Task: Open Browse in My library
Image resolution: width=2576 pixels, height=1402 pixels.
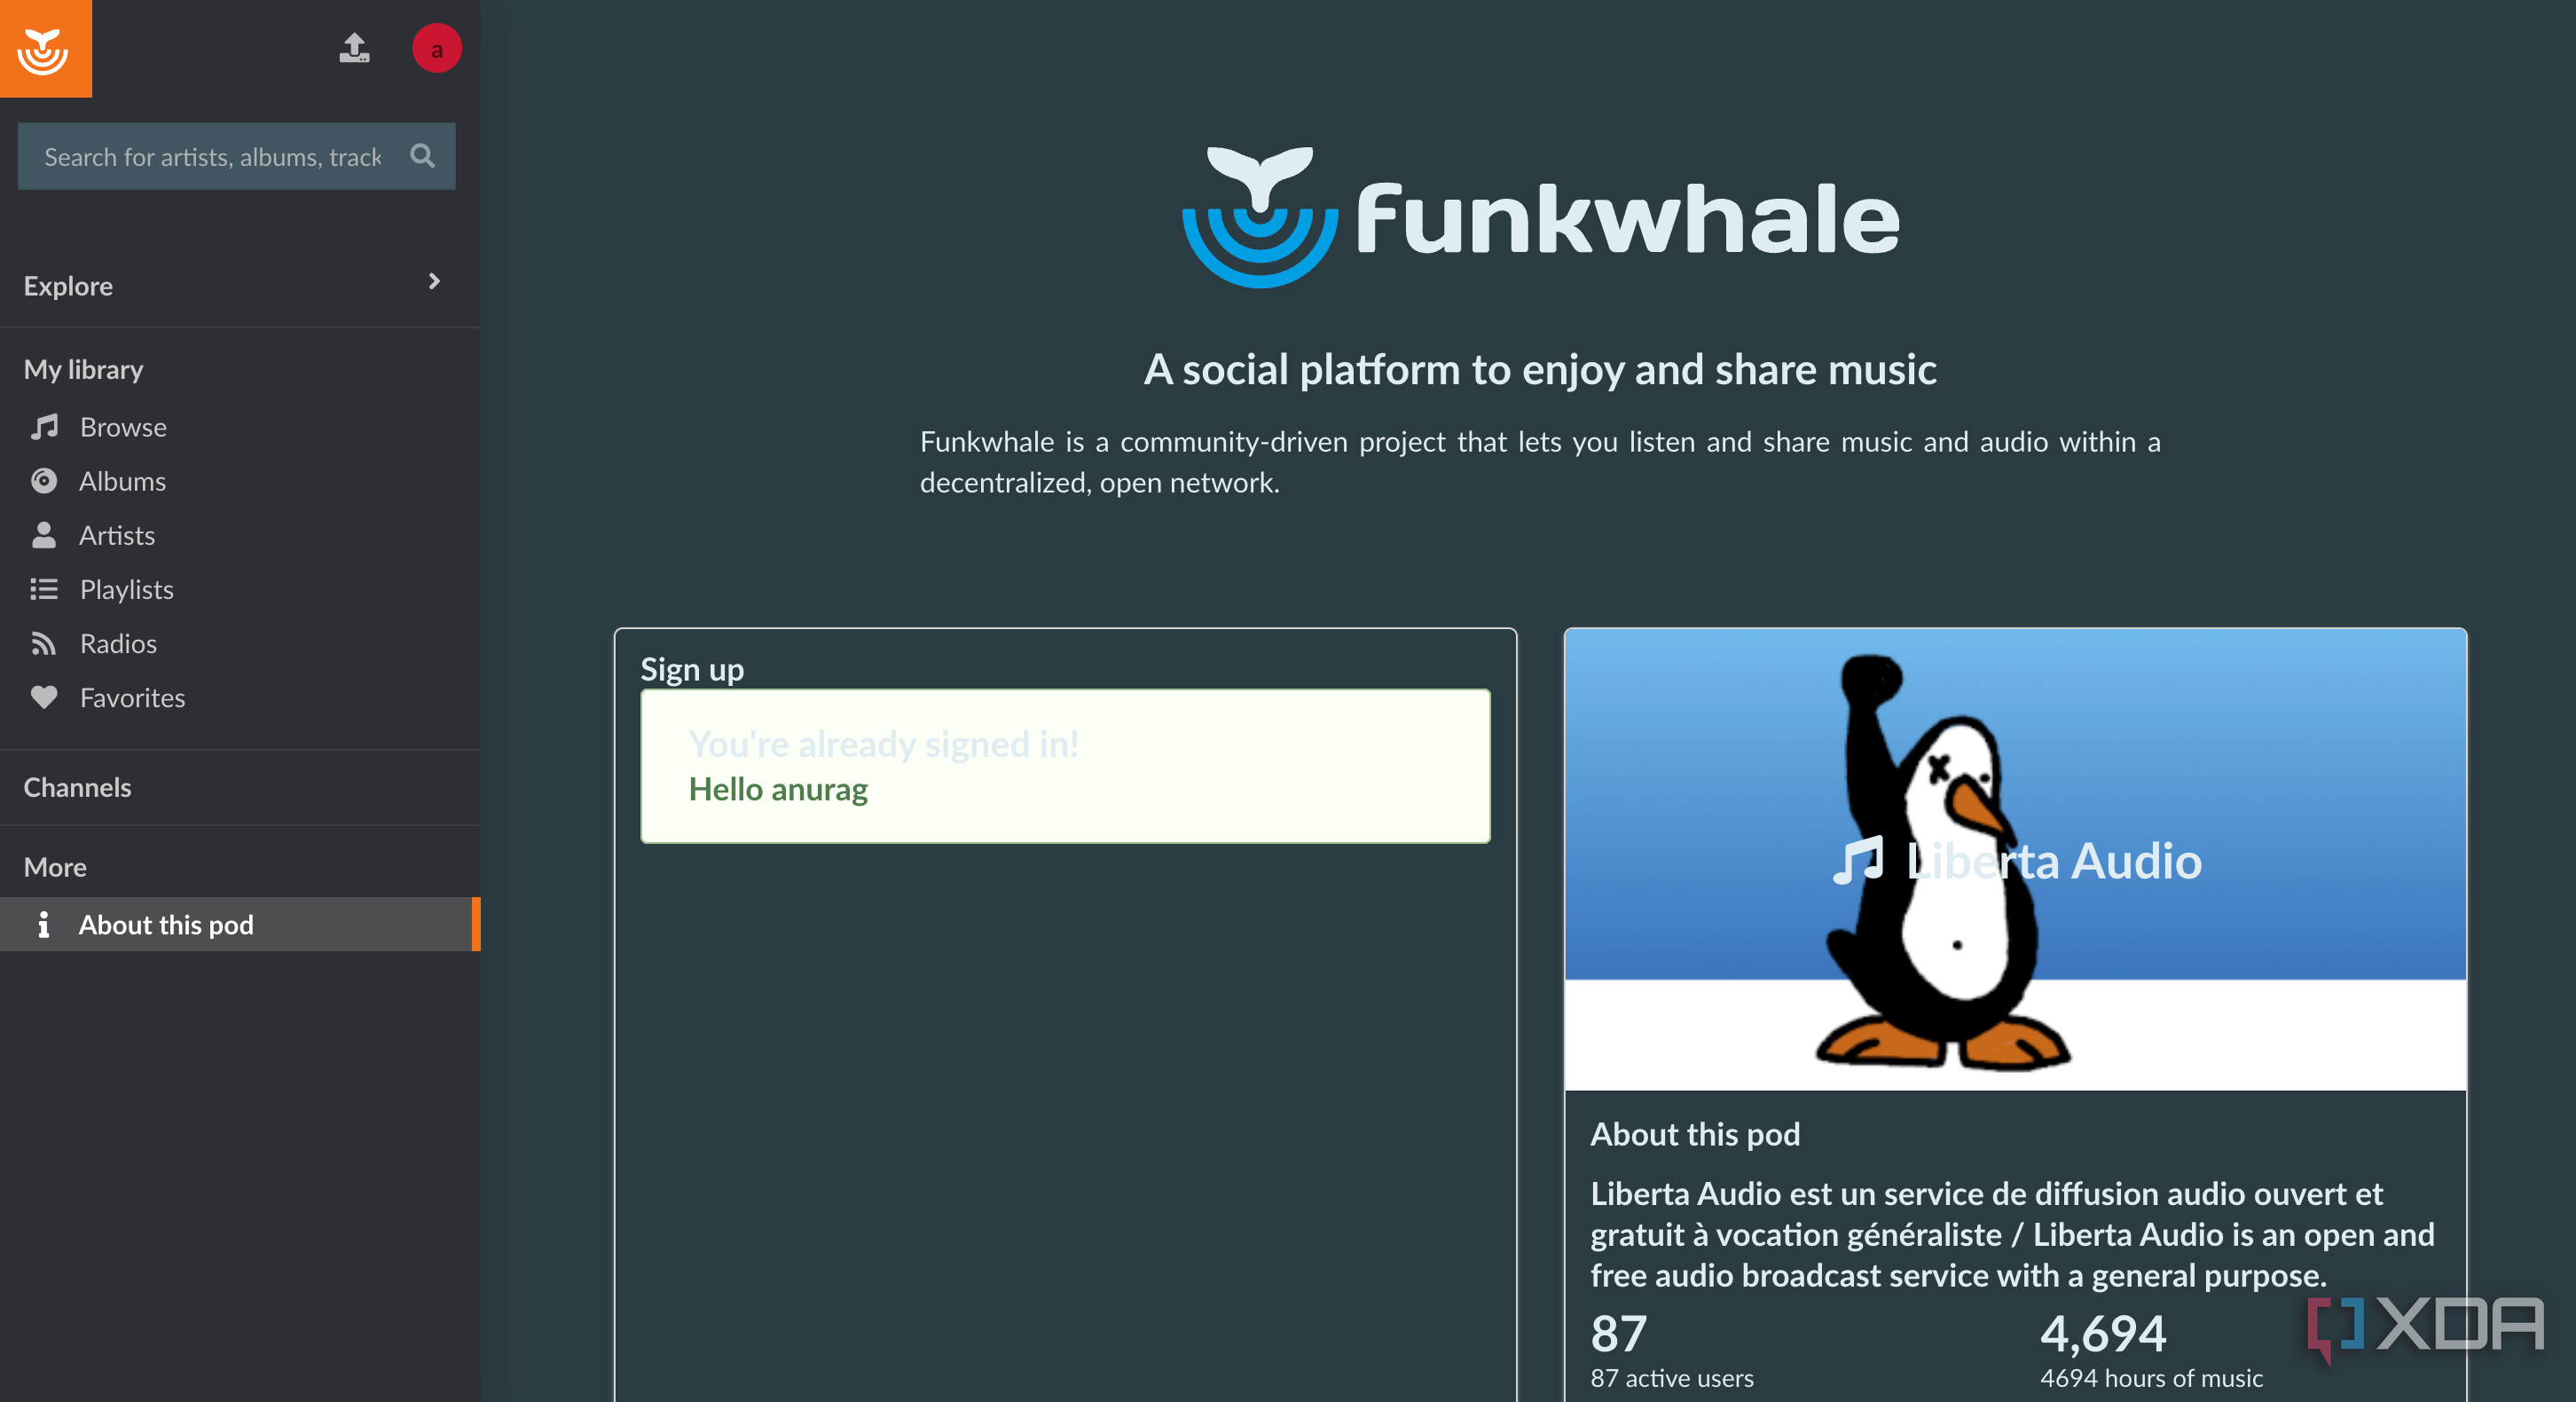Action: click(x=123, y=427)
